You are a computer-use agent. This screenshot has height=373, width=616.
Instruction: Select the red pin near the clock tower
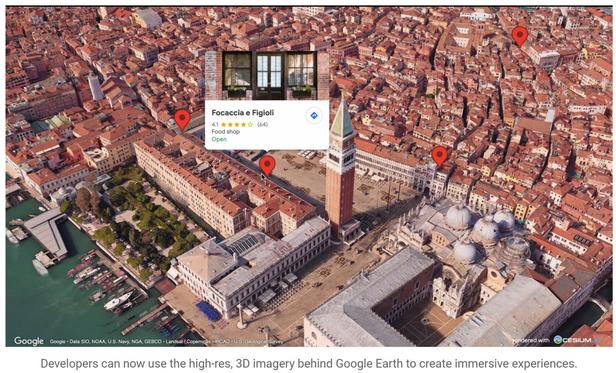(440, 156)
